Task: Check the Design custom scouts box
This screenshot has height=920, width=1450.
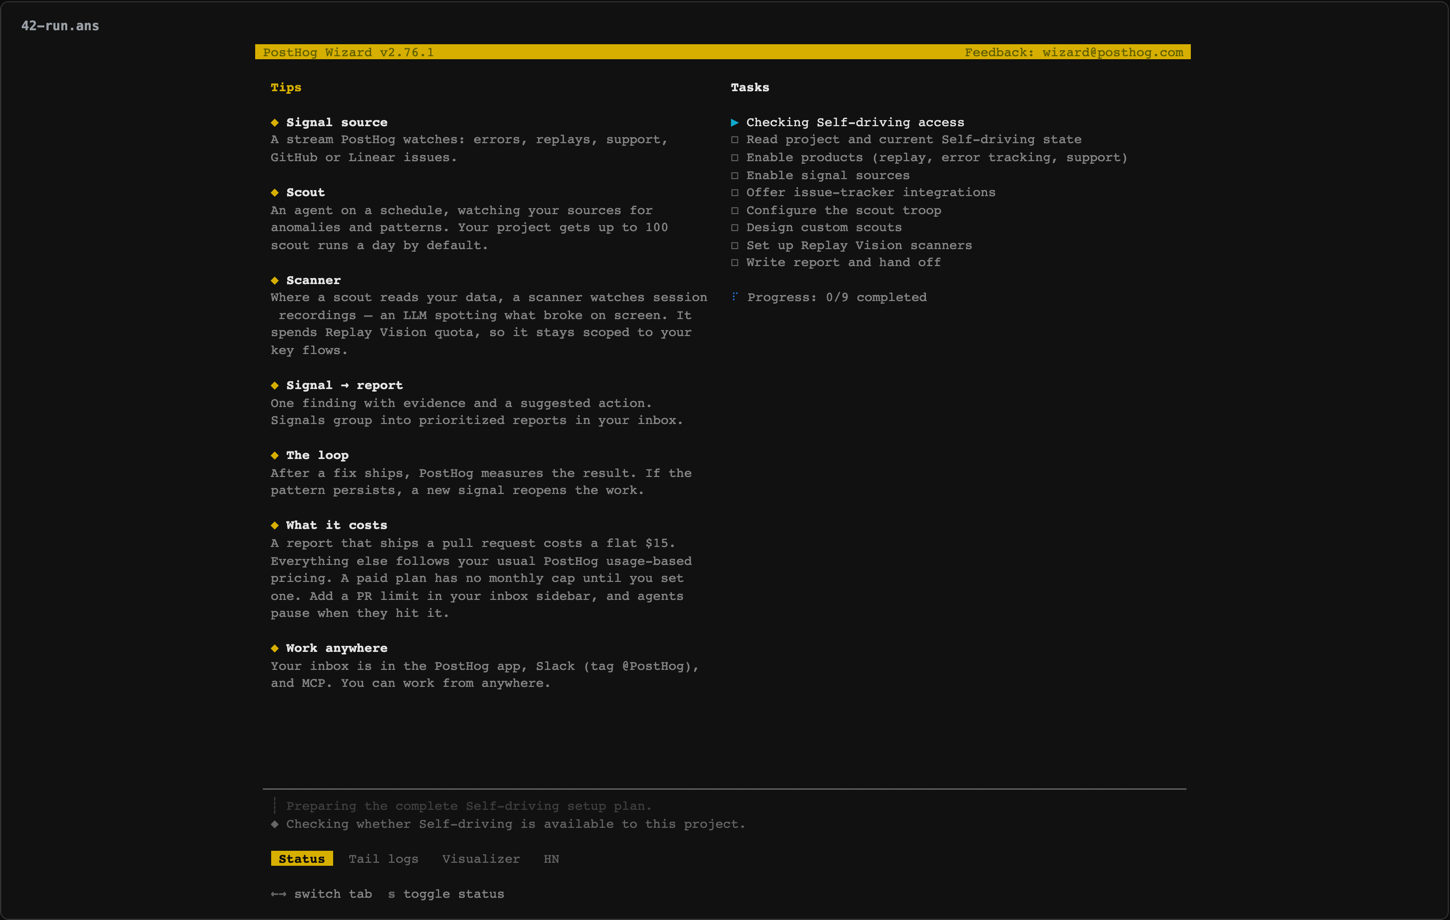Action: tap(735, 227)
